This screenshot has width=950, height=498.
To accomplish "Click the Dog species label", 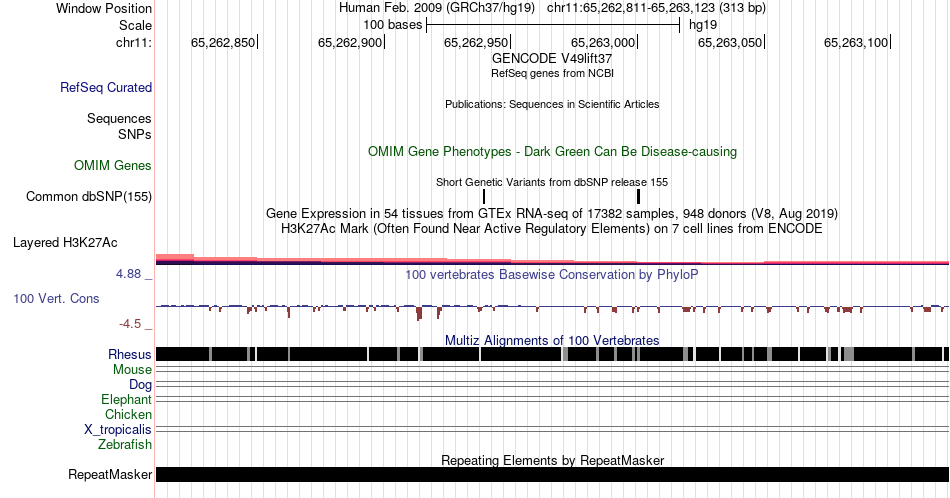I will pyautogui.click(x=140, y=385).
